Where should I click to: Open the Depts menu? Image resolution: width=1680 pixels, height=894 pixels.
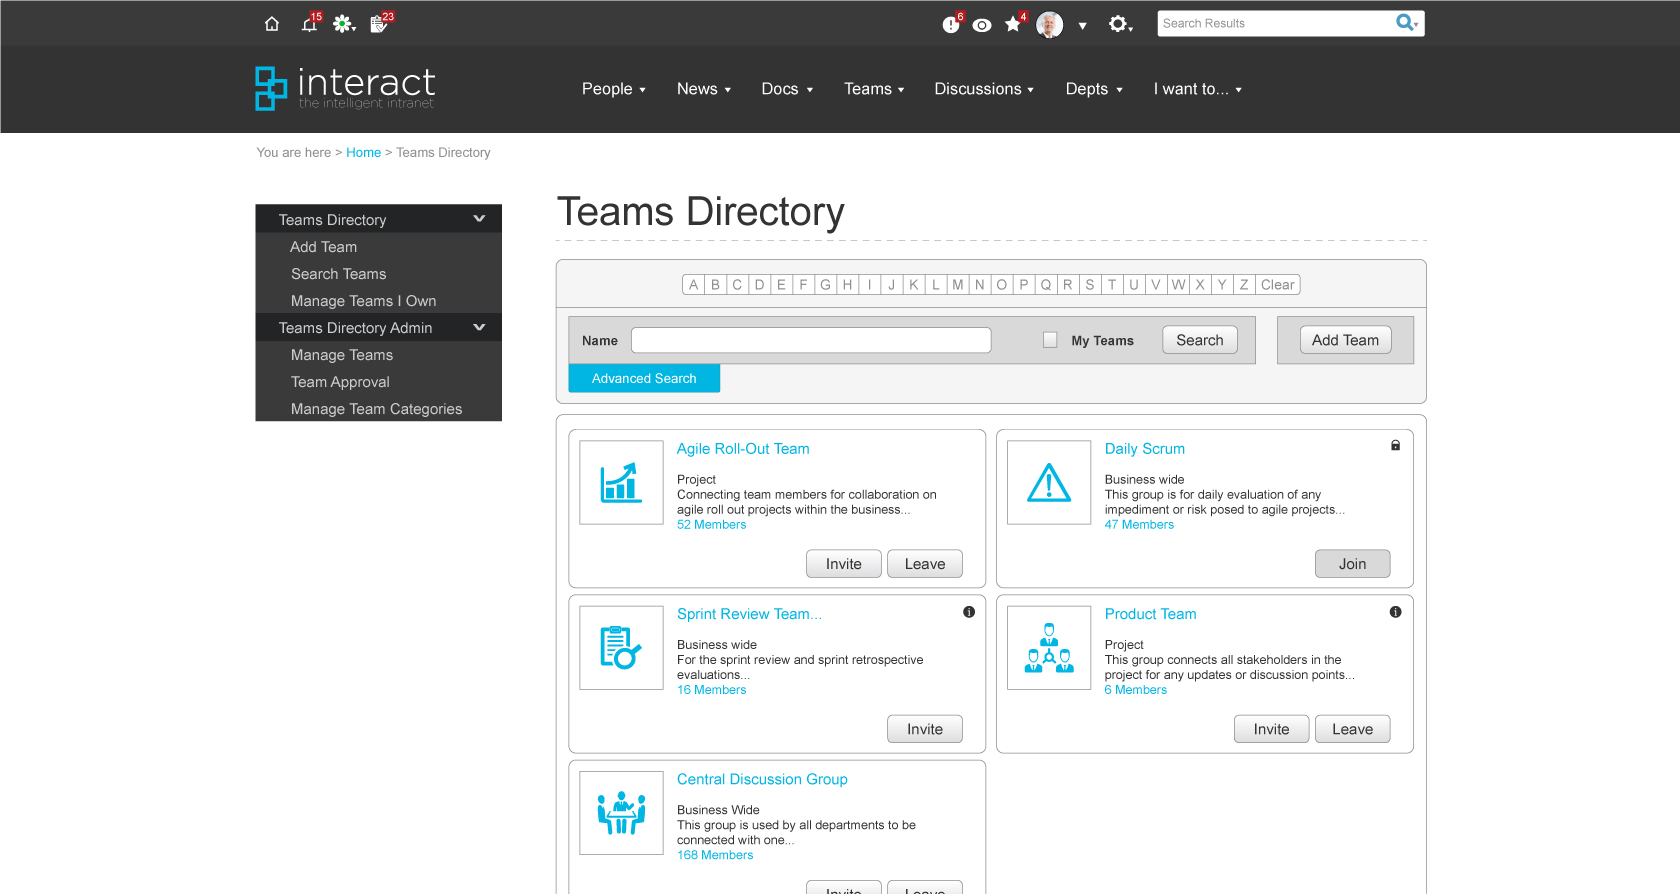tap(1094, 89)
